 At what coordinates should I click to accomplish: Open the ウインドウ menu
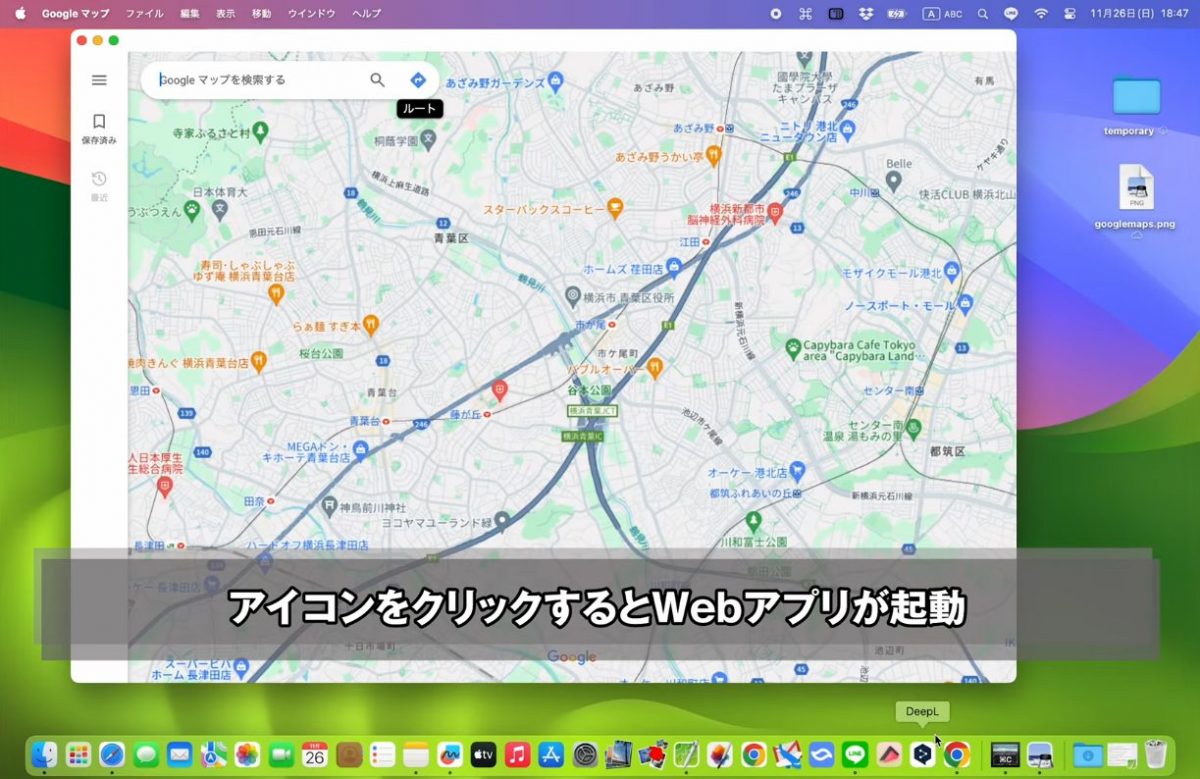[x=311, y=14]
